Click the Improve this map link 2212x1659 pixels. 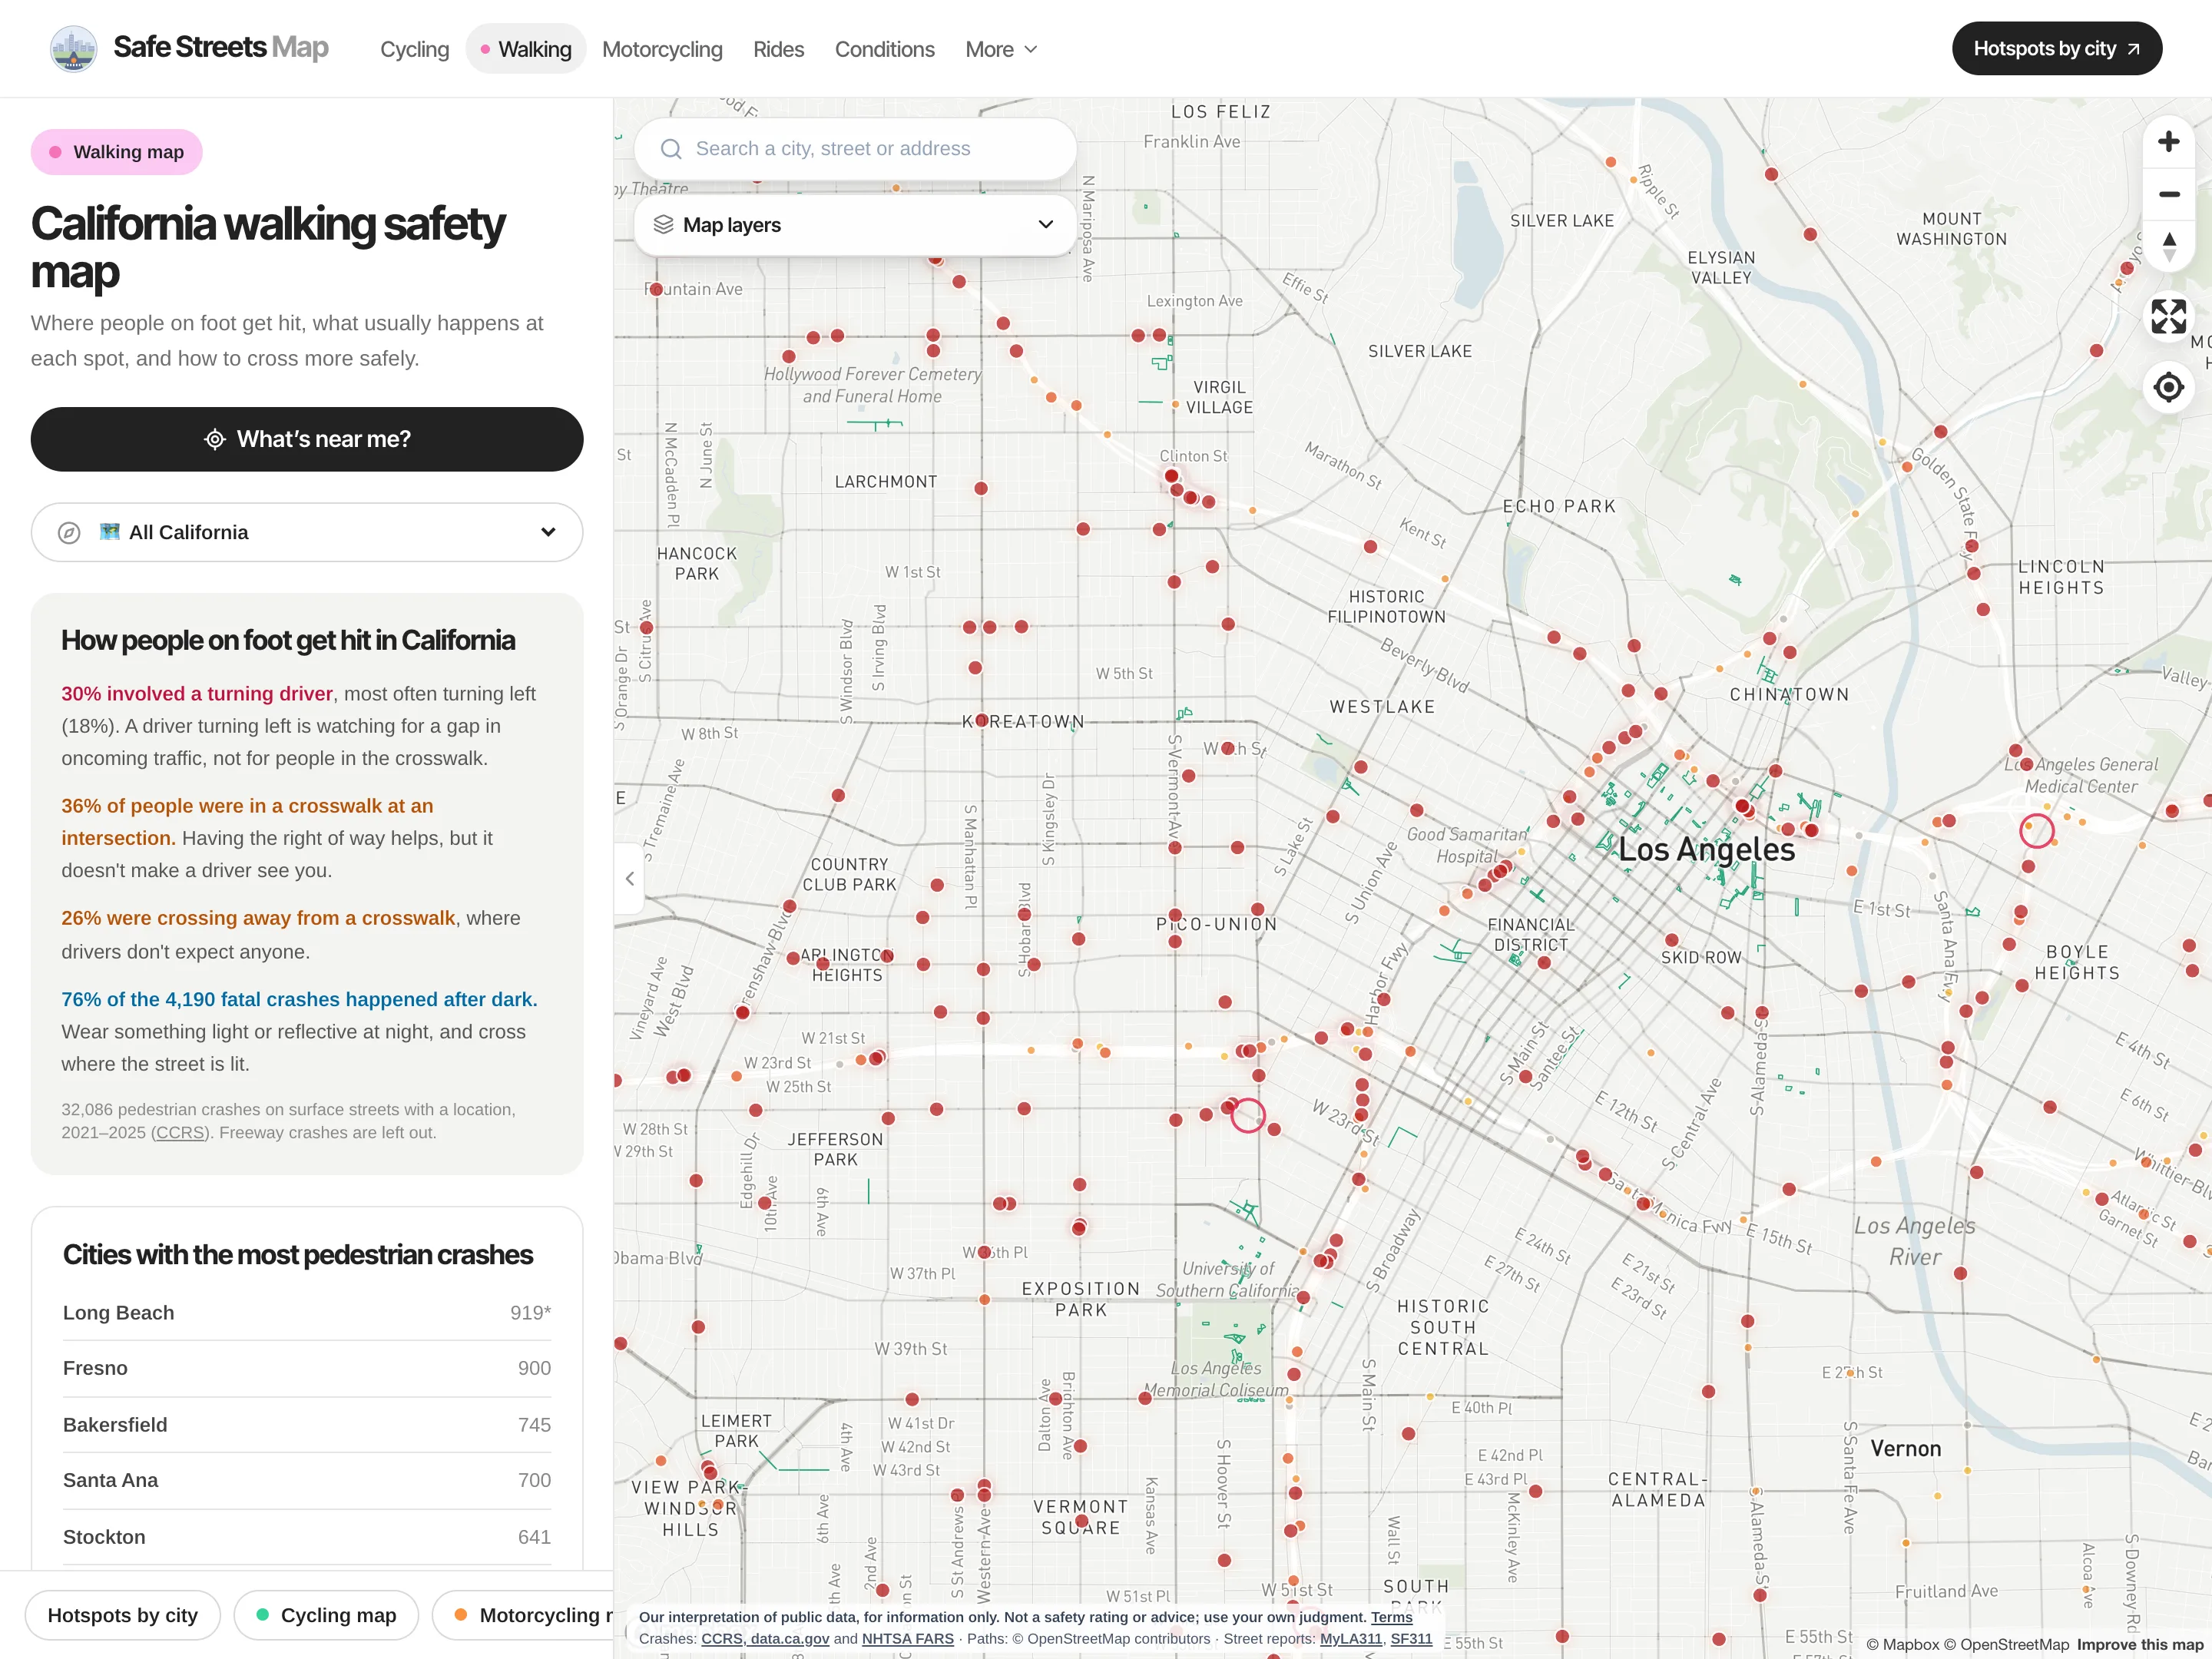[x=2140, y=1645]
